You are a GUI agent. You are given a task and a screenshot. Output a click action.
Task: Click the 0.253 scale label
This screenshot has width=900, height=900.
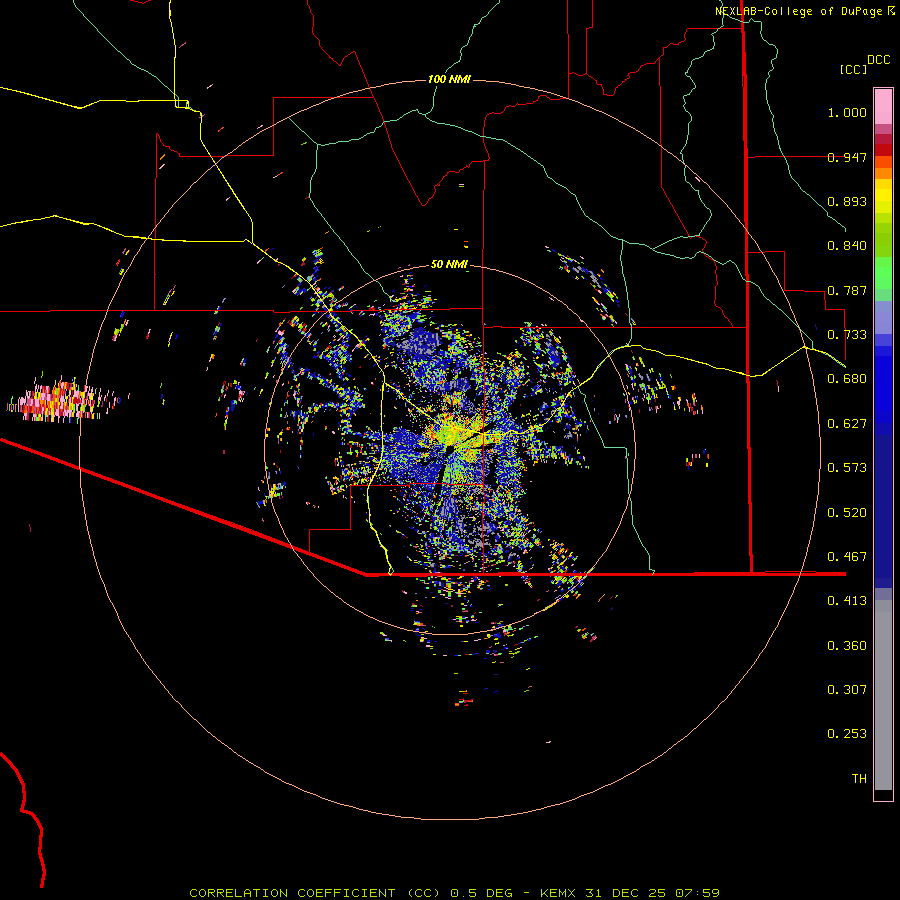coord(847,734)
